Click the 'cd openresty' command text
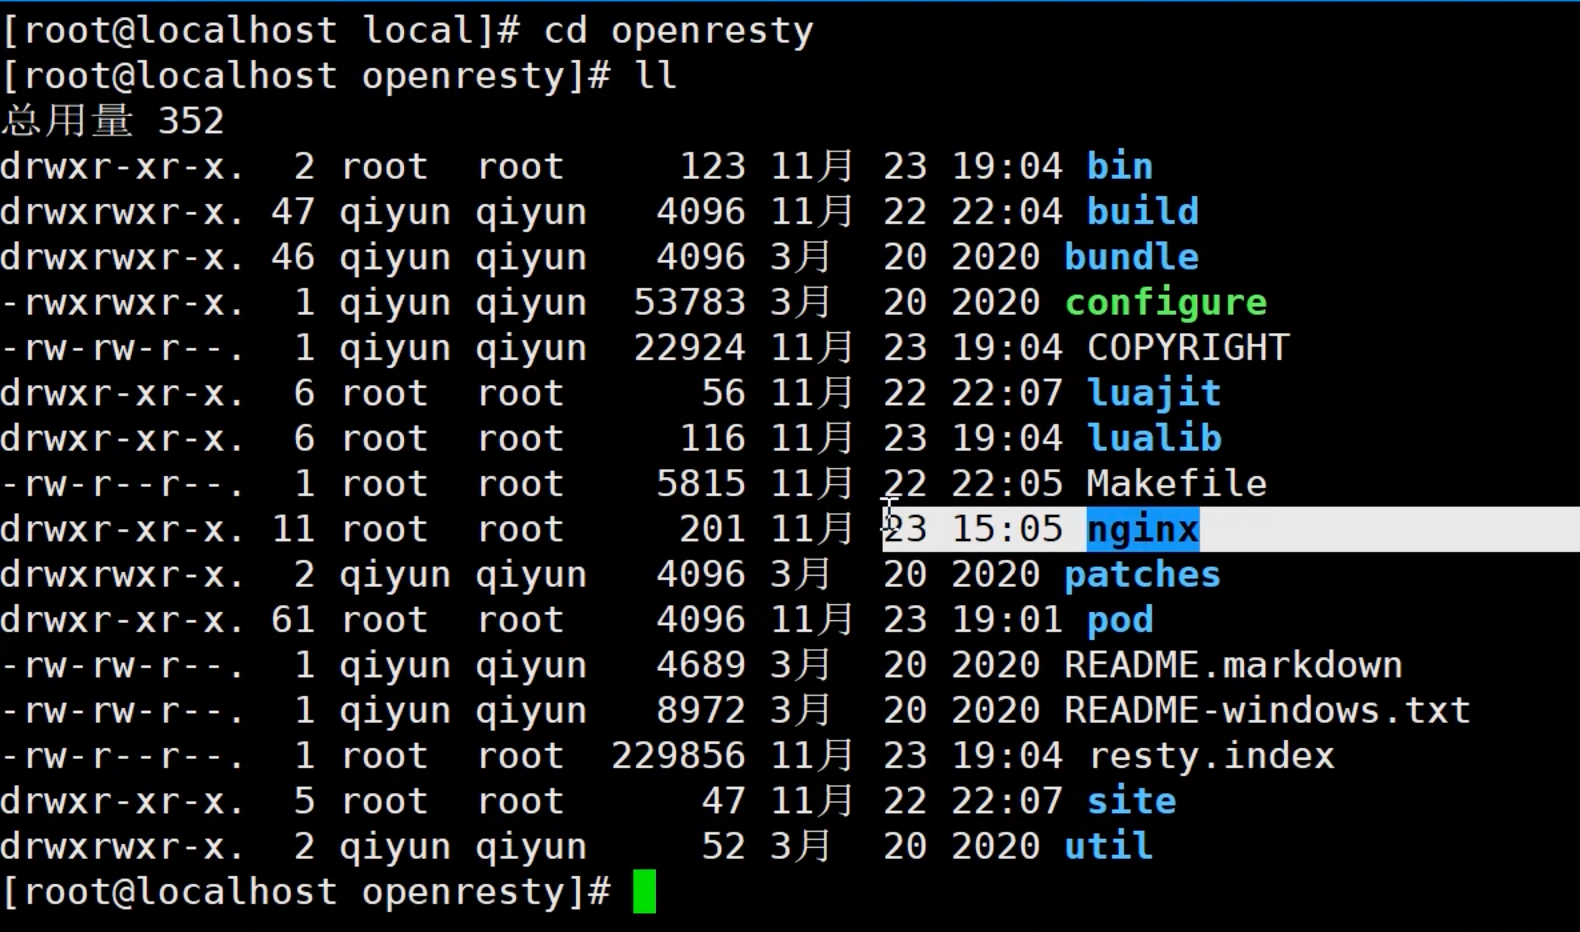Viewport: 1580px width, 932px height. (x=679, y=31)
